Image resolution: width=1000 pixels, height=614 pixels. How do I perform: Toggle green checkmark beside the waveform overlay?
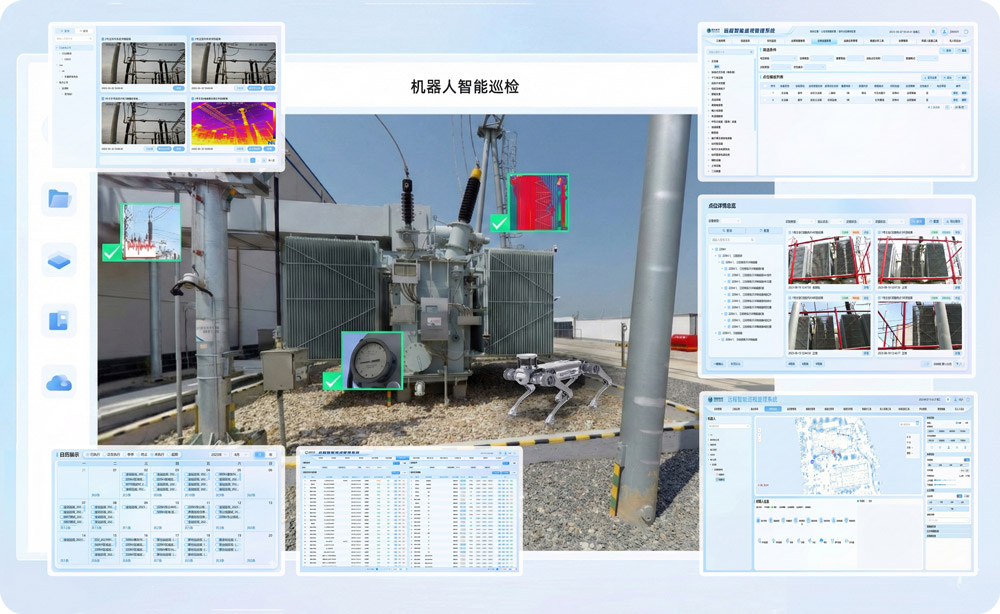112,253
